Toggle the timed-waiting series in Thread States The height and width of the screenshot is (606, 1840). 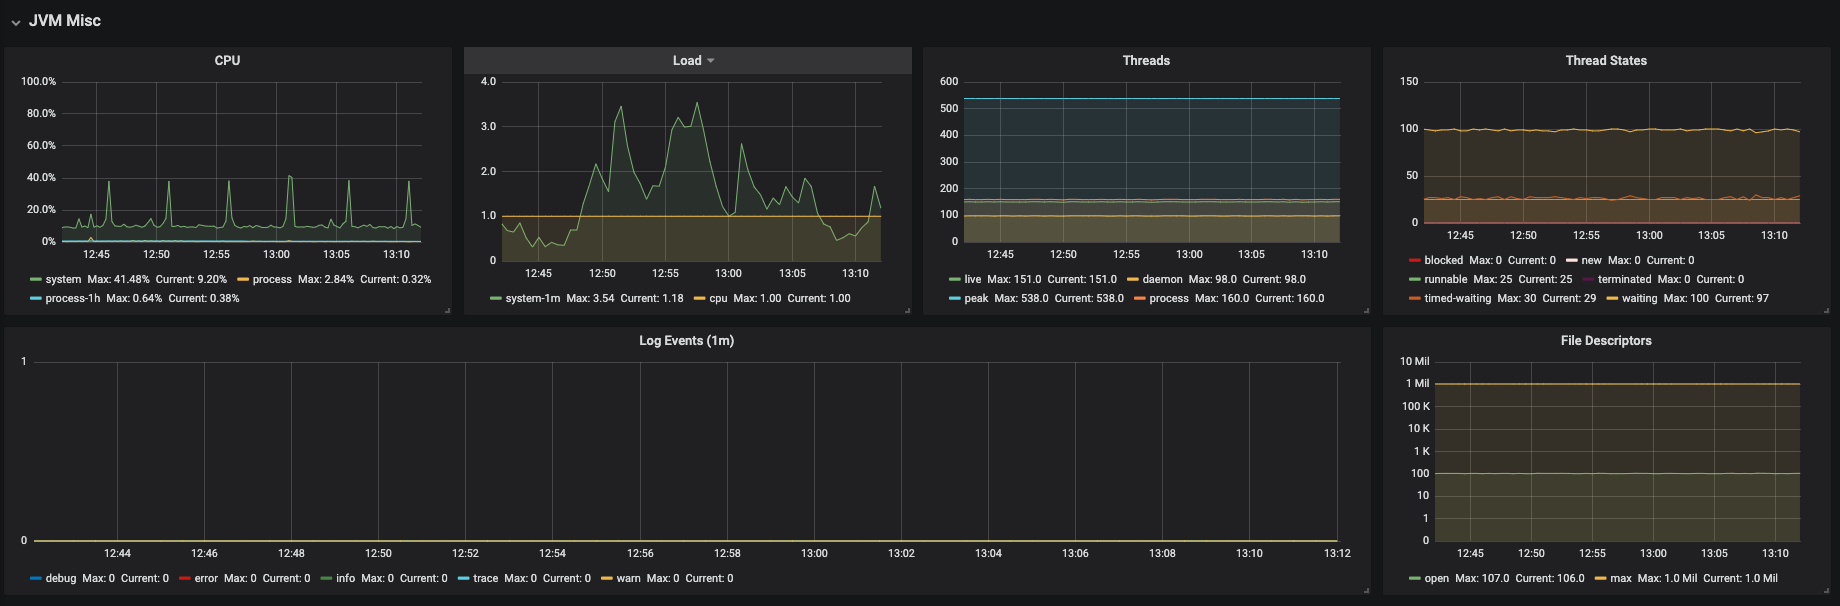click(1457, 299)
